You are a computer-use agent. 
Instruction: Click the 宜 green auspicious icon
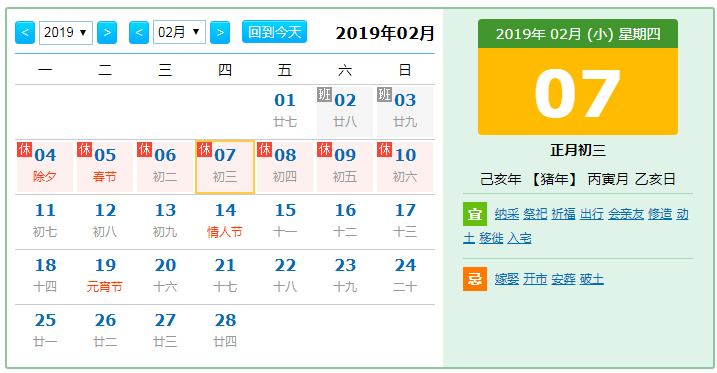pos(475,214)
